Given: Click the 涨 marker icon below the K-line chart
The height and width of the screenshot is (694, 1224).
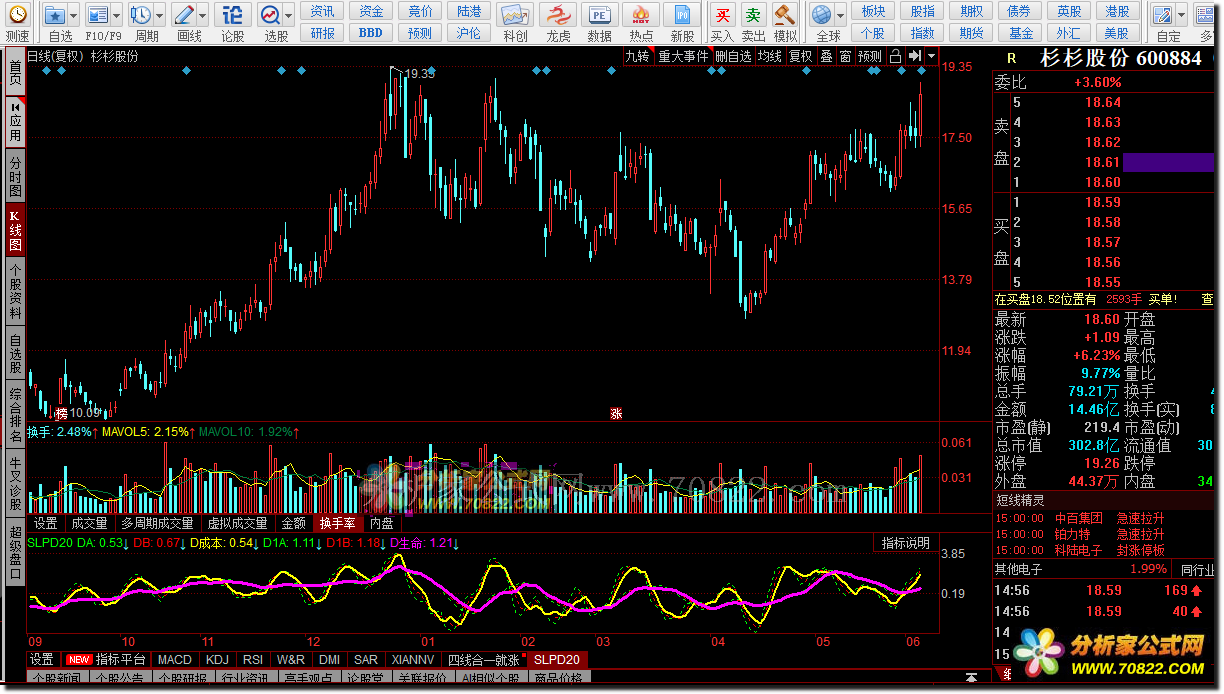Looking at the screenshot, I should [616, 412].
